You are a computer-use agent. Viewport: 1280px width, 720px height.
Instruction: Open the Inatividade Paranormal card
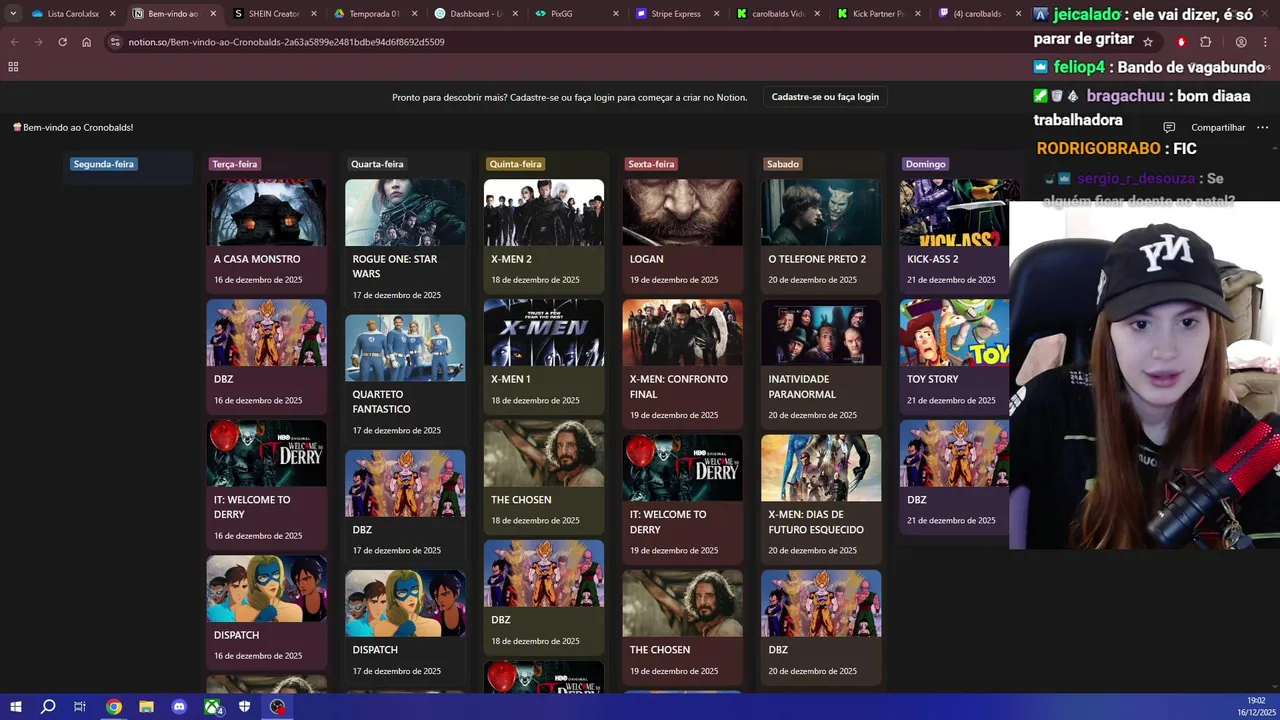[x=821, y=364]
